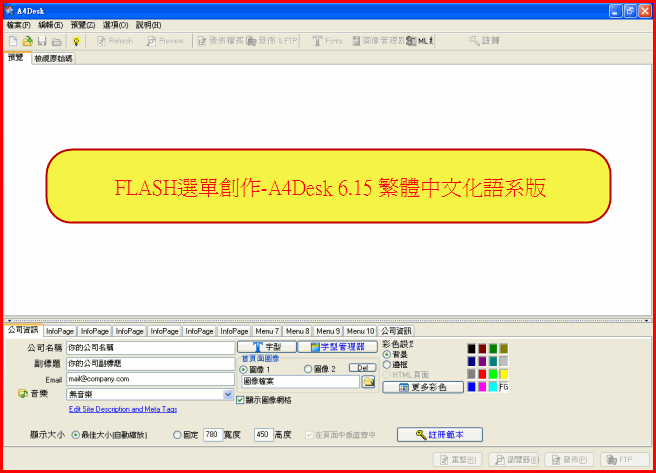Click Edit Site Description and Meta Tags link
The image size is (656, 473).
point(123,409)
